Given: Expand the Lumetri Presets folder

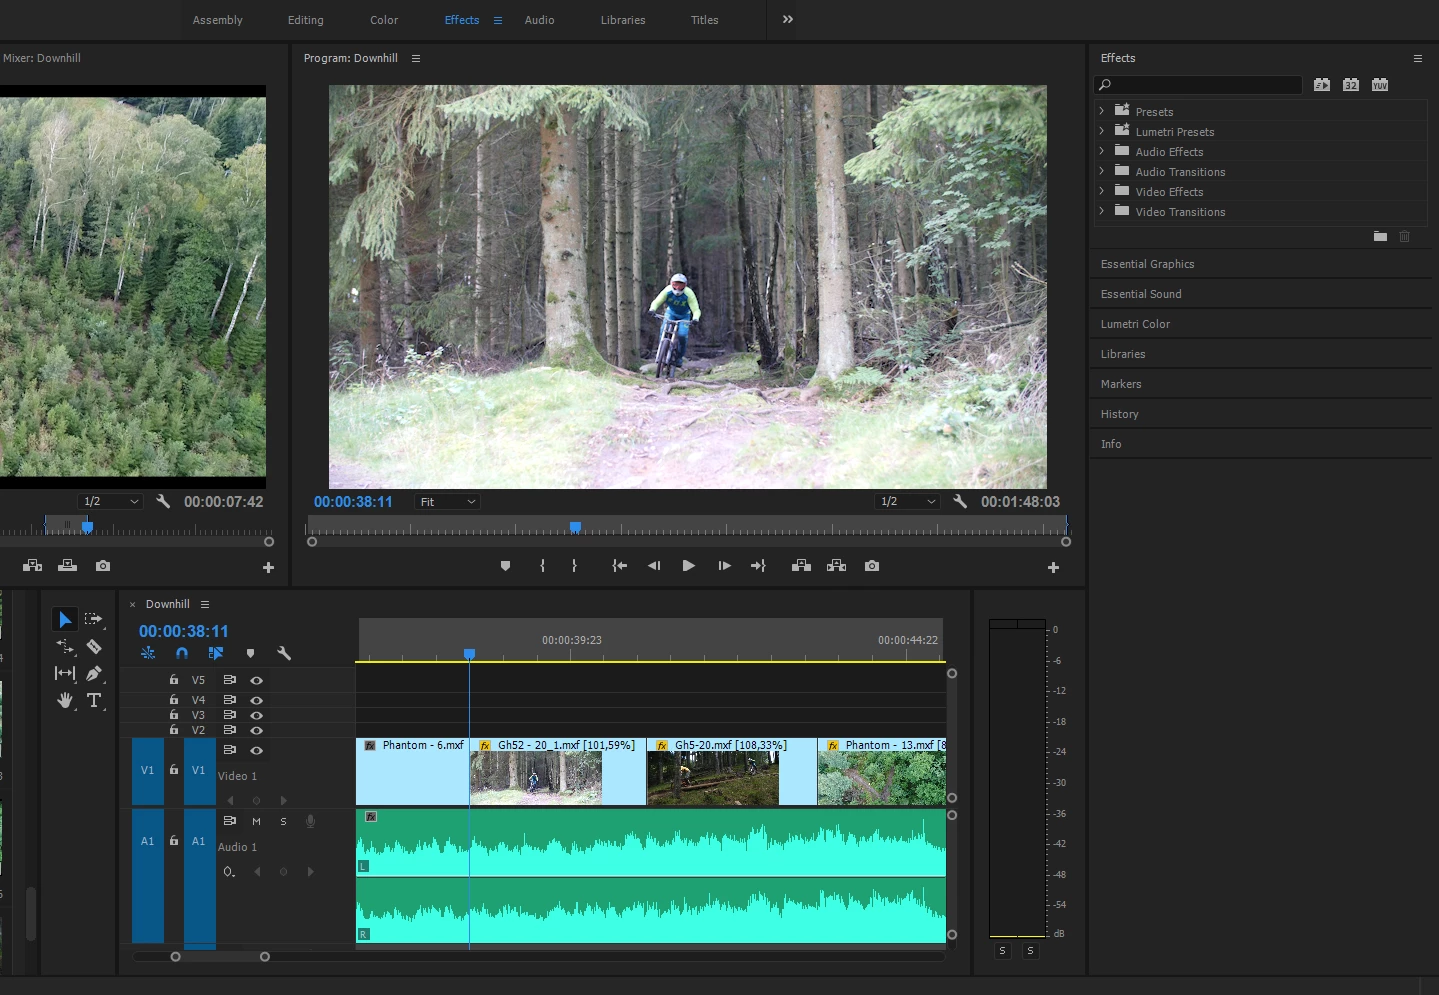Looking at the screenshot, I should tap(1102, 131).
